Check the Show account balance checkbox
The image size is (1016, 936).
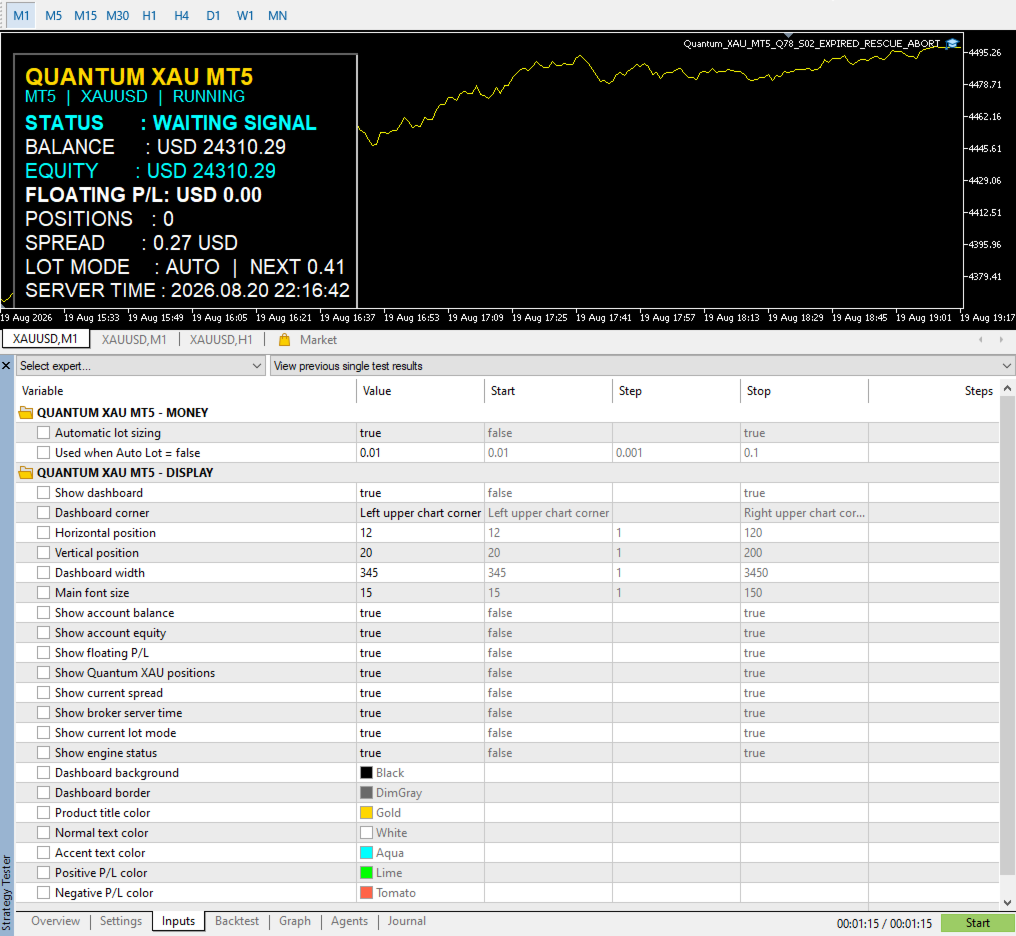click(x=43, y=613)
